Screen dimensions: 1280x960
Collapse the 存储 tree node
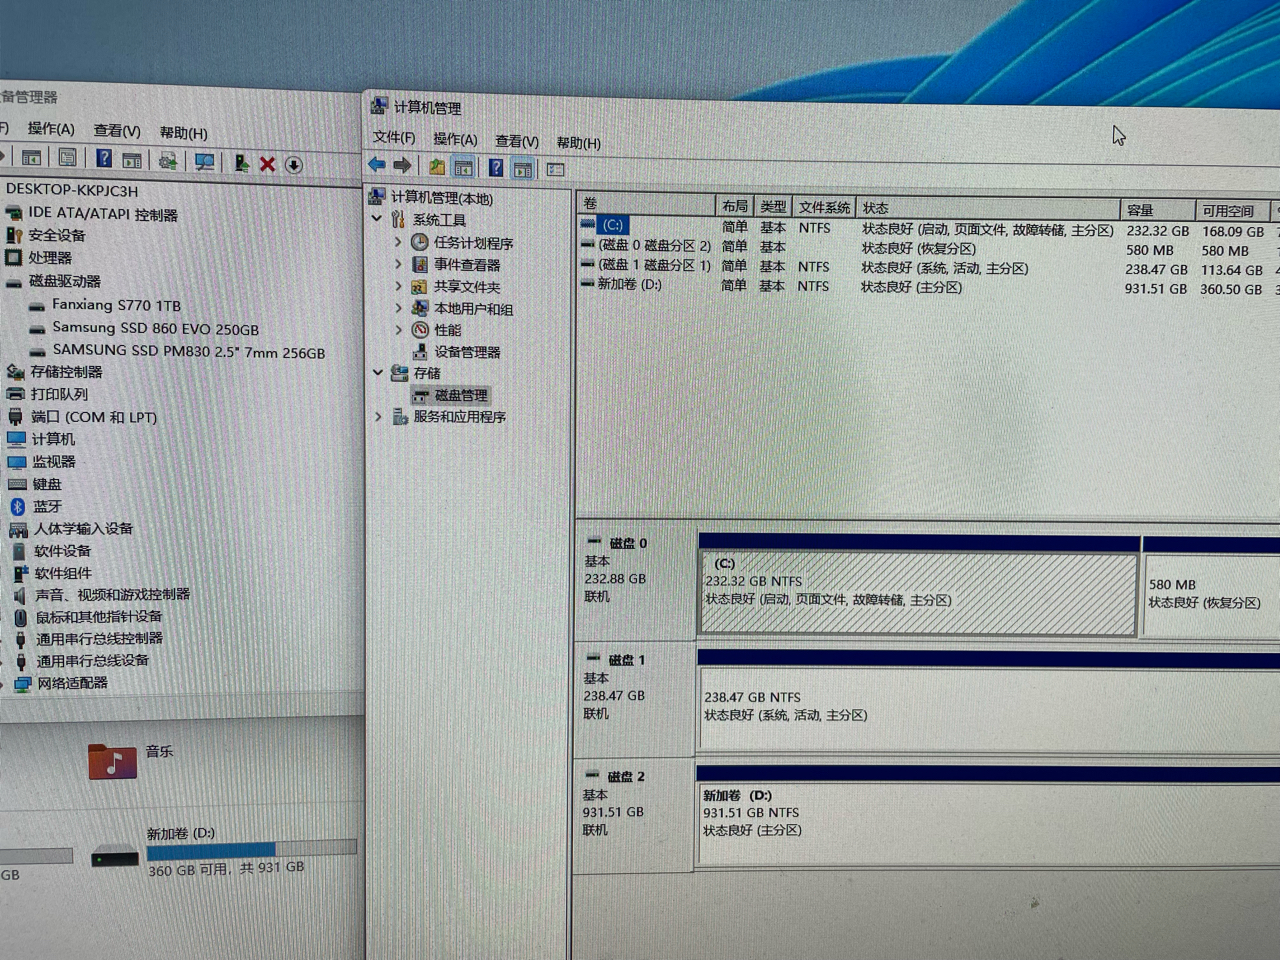pos(378,372)
